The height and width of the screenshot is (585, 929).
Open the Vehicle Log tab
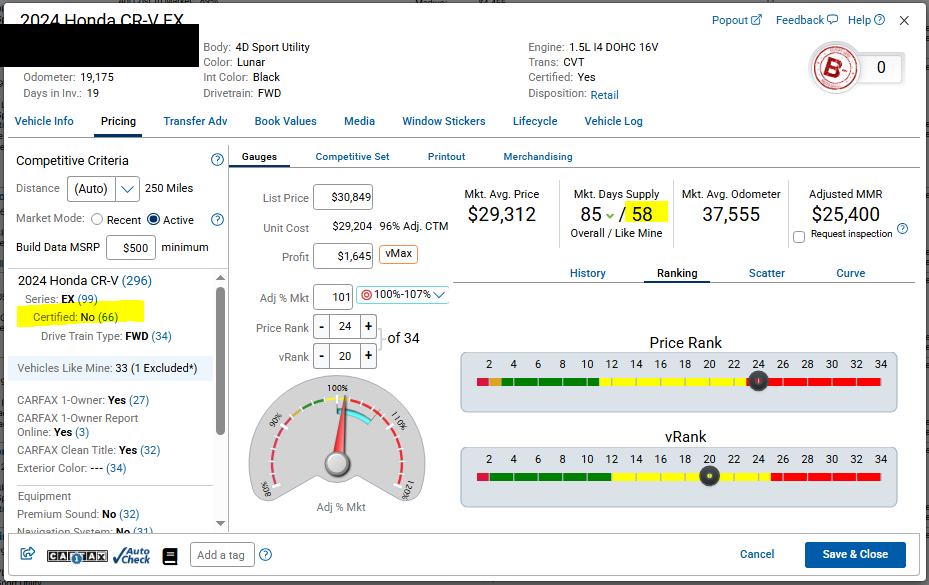[613, 122]
